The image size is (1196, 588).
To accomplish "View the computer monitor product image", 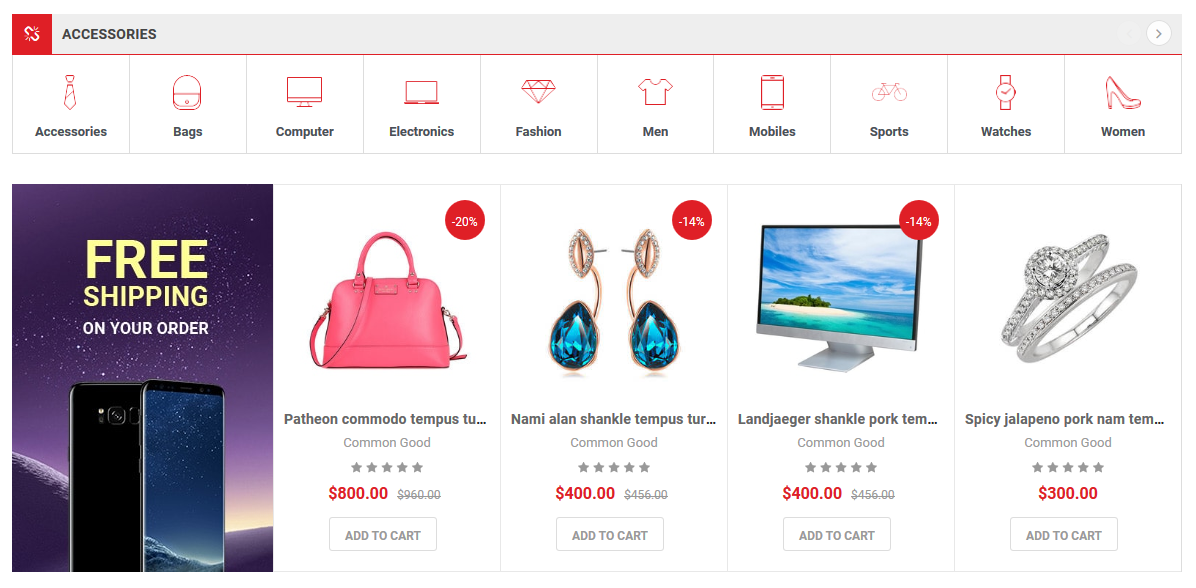I will 840,299.
